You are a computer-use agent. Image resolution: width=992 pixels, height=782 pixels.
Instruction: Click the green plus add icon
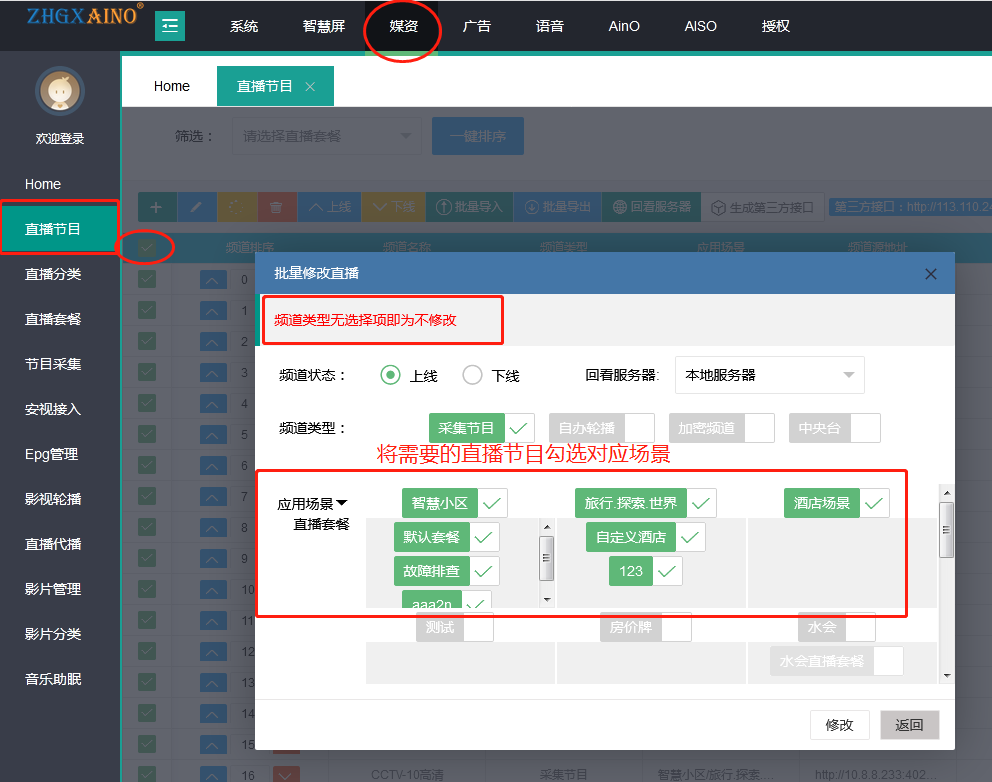tap(156, 207)
